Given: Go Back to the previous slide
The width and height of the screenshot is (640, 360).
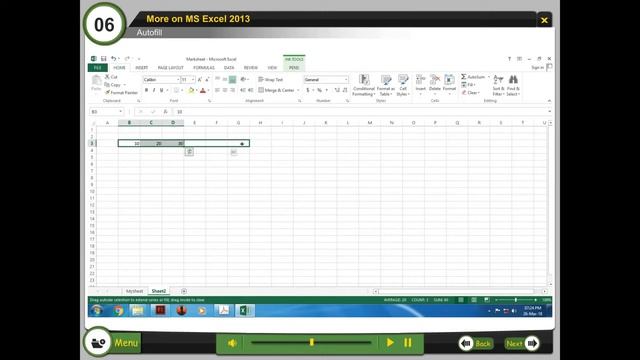Looking at the screenshot, I should (476, 344).
